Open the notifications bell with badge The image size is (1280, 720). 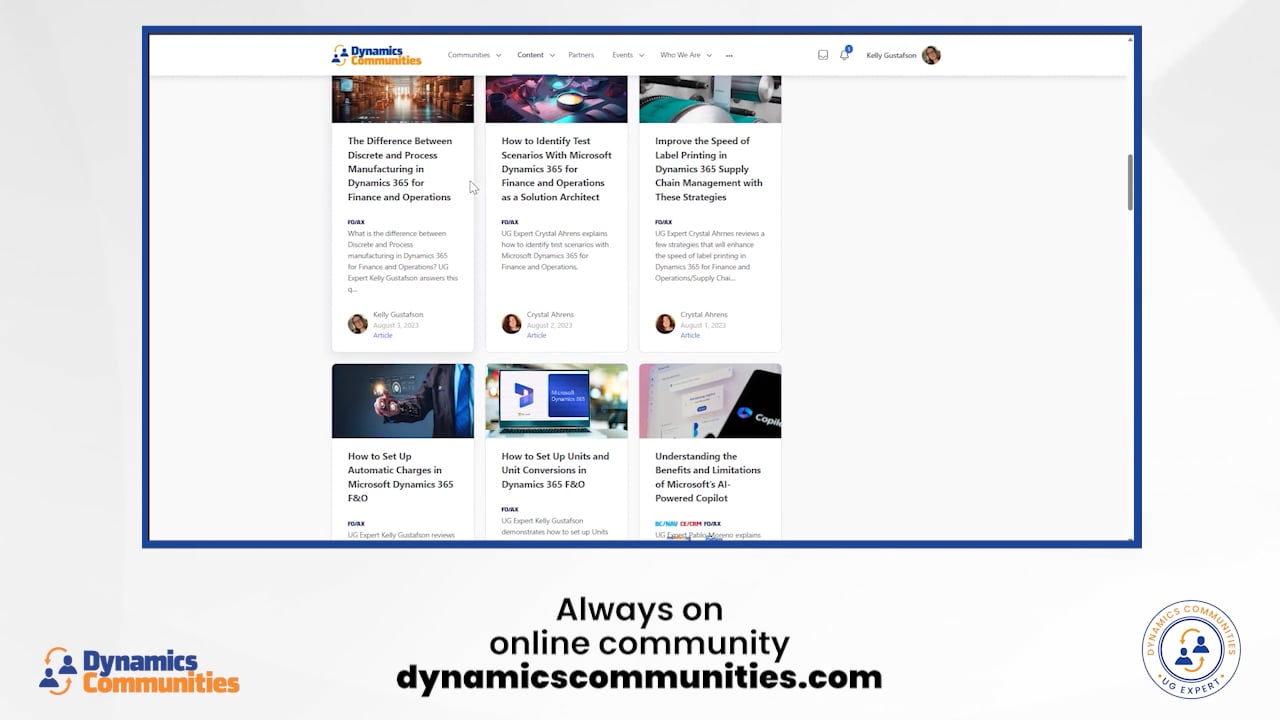[x=844, y=56]
